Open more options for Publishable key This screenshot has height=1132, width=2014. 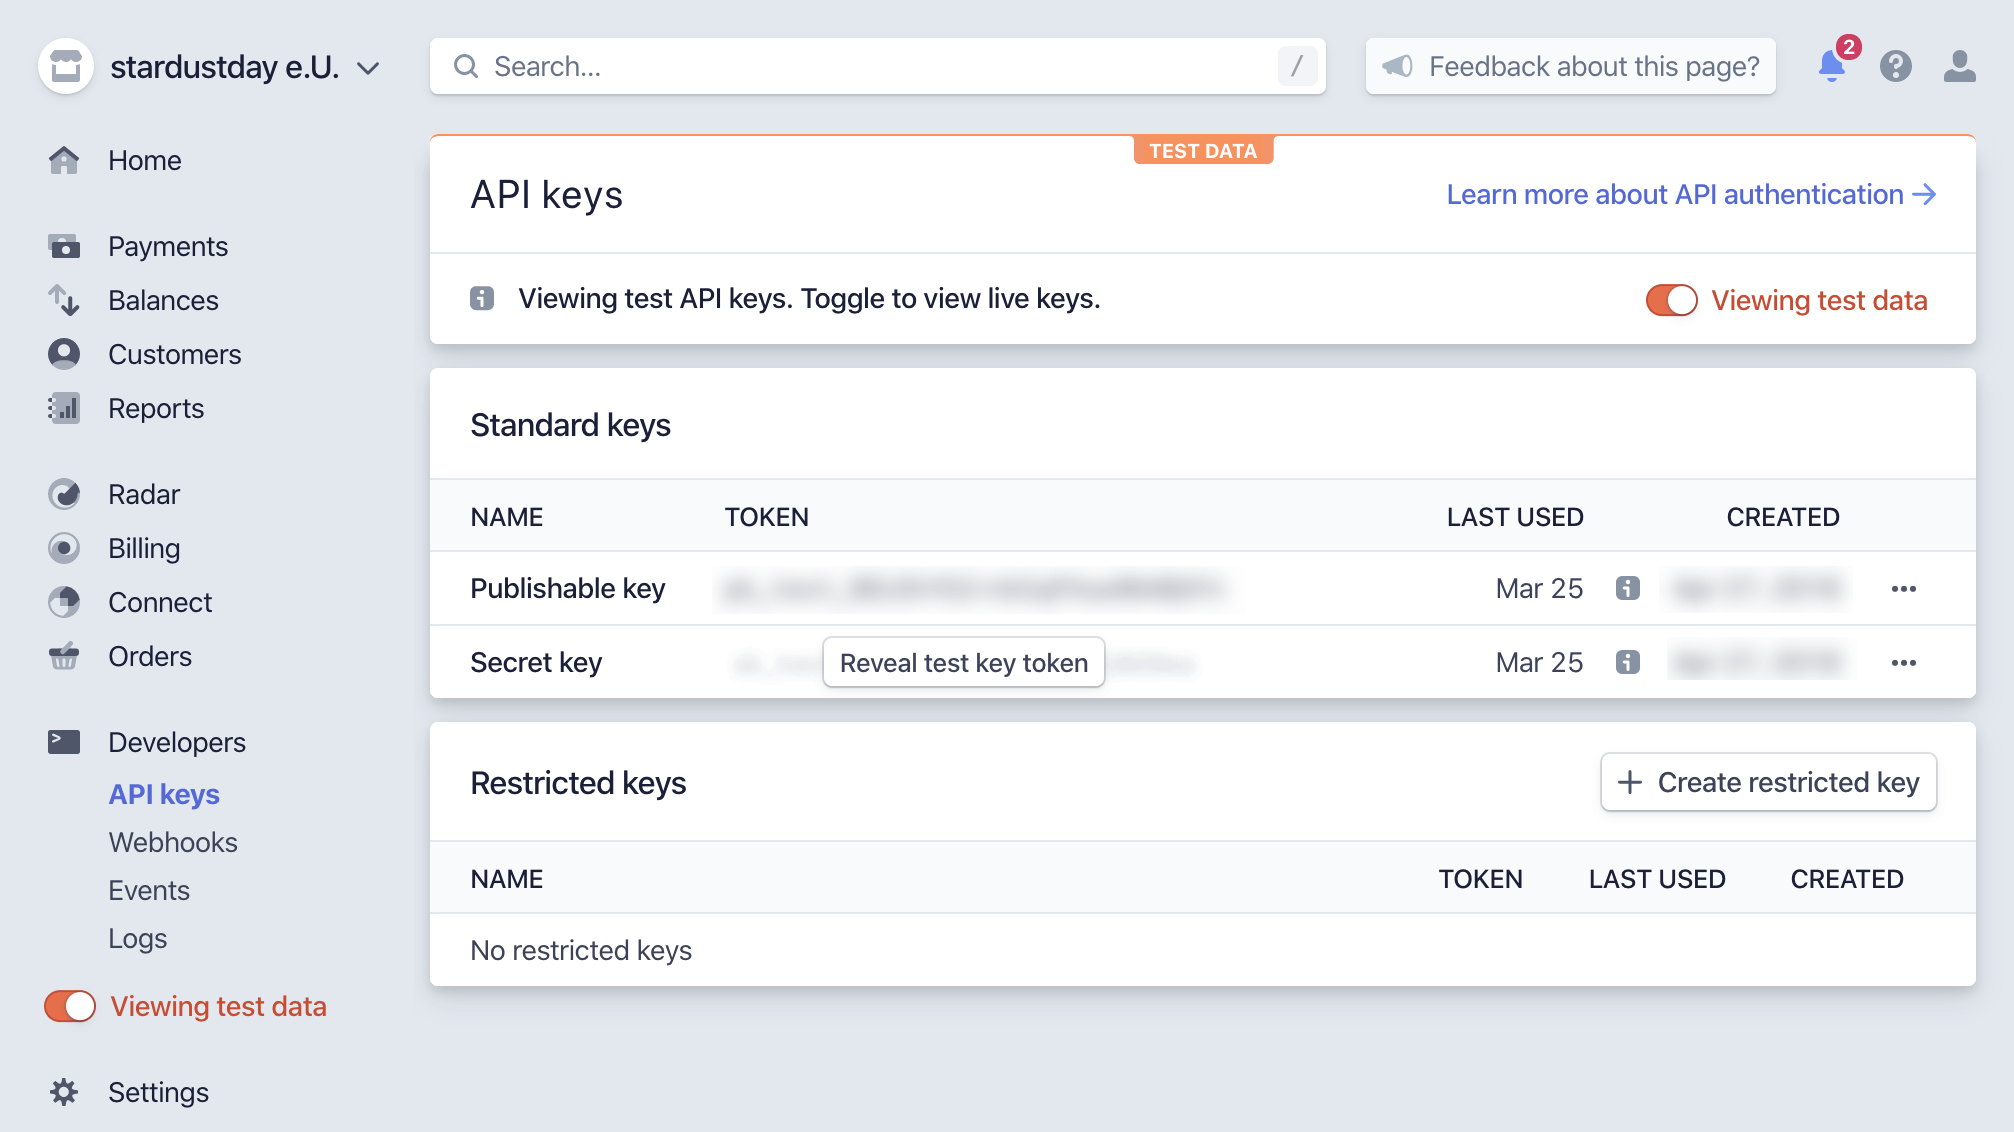coord(1904,588)
